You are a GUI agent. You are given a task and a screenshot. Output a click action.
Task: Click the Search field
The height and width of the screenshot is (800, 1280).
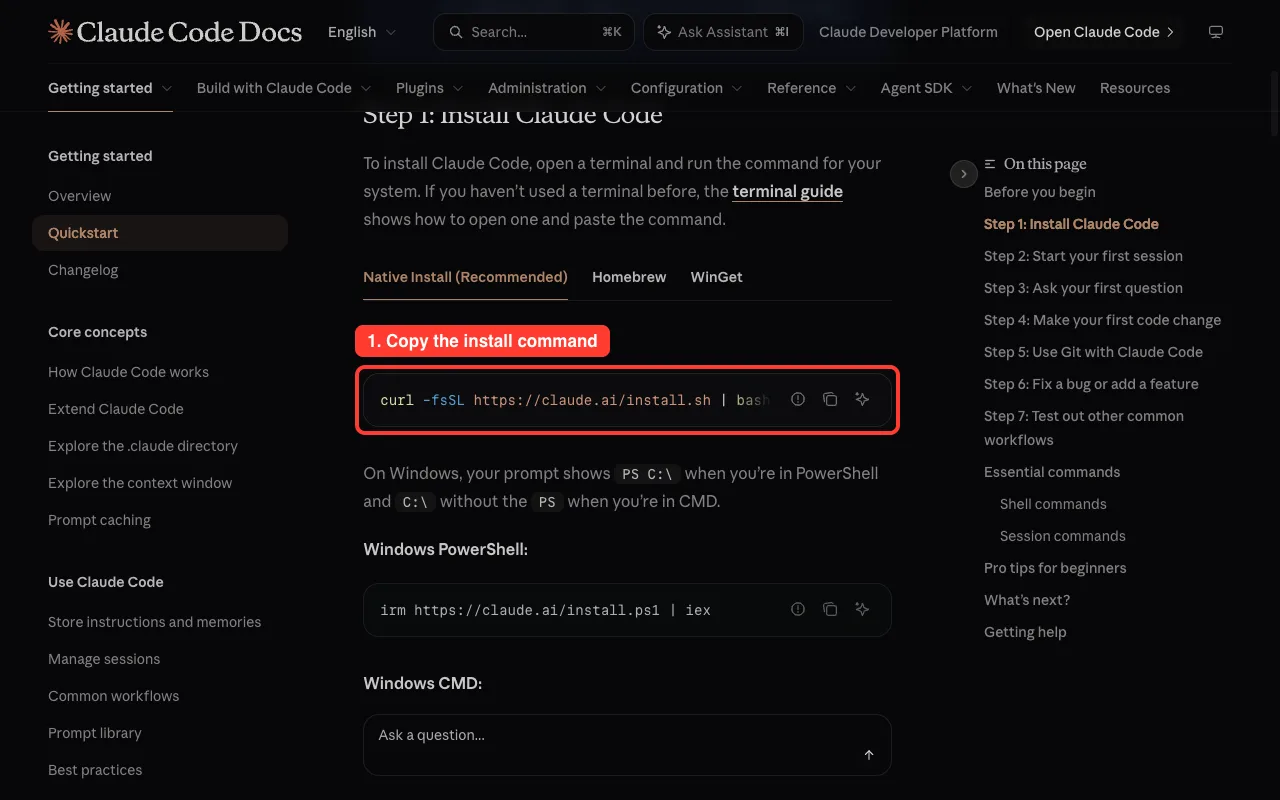tap(534, 32)
